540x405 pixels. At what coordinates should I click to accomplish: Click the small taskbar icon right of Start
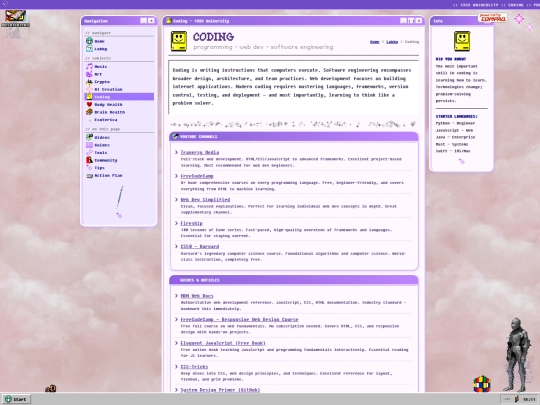click(51, 389)
